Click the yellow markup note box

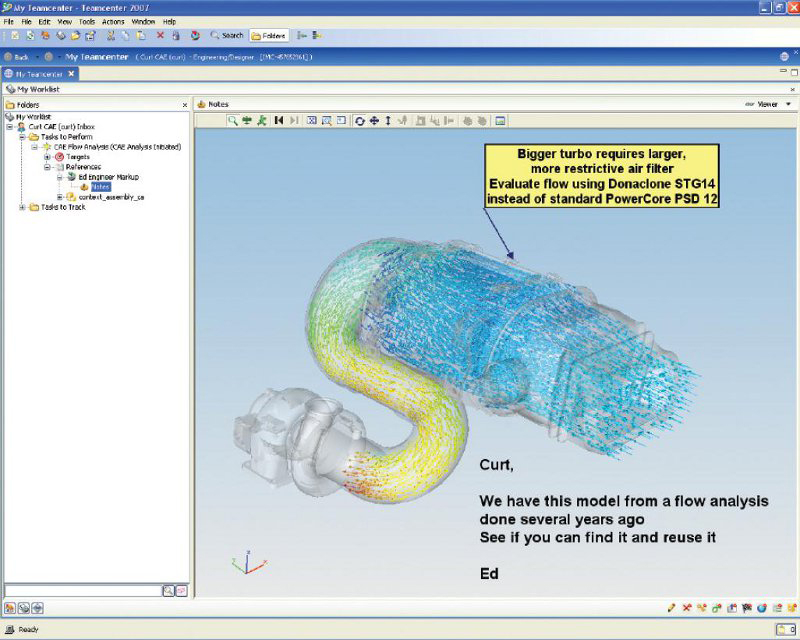(602, 176)
